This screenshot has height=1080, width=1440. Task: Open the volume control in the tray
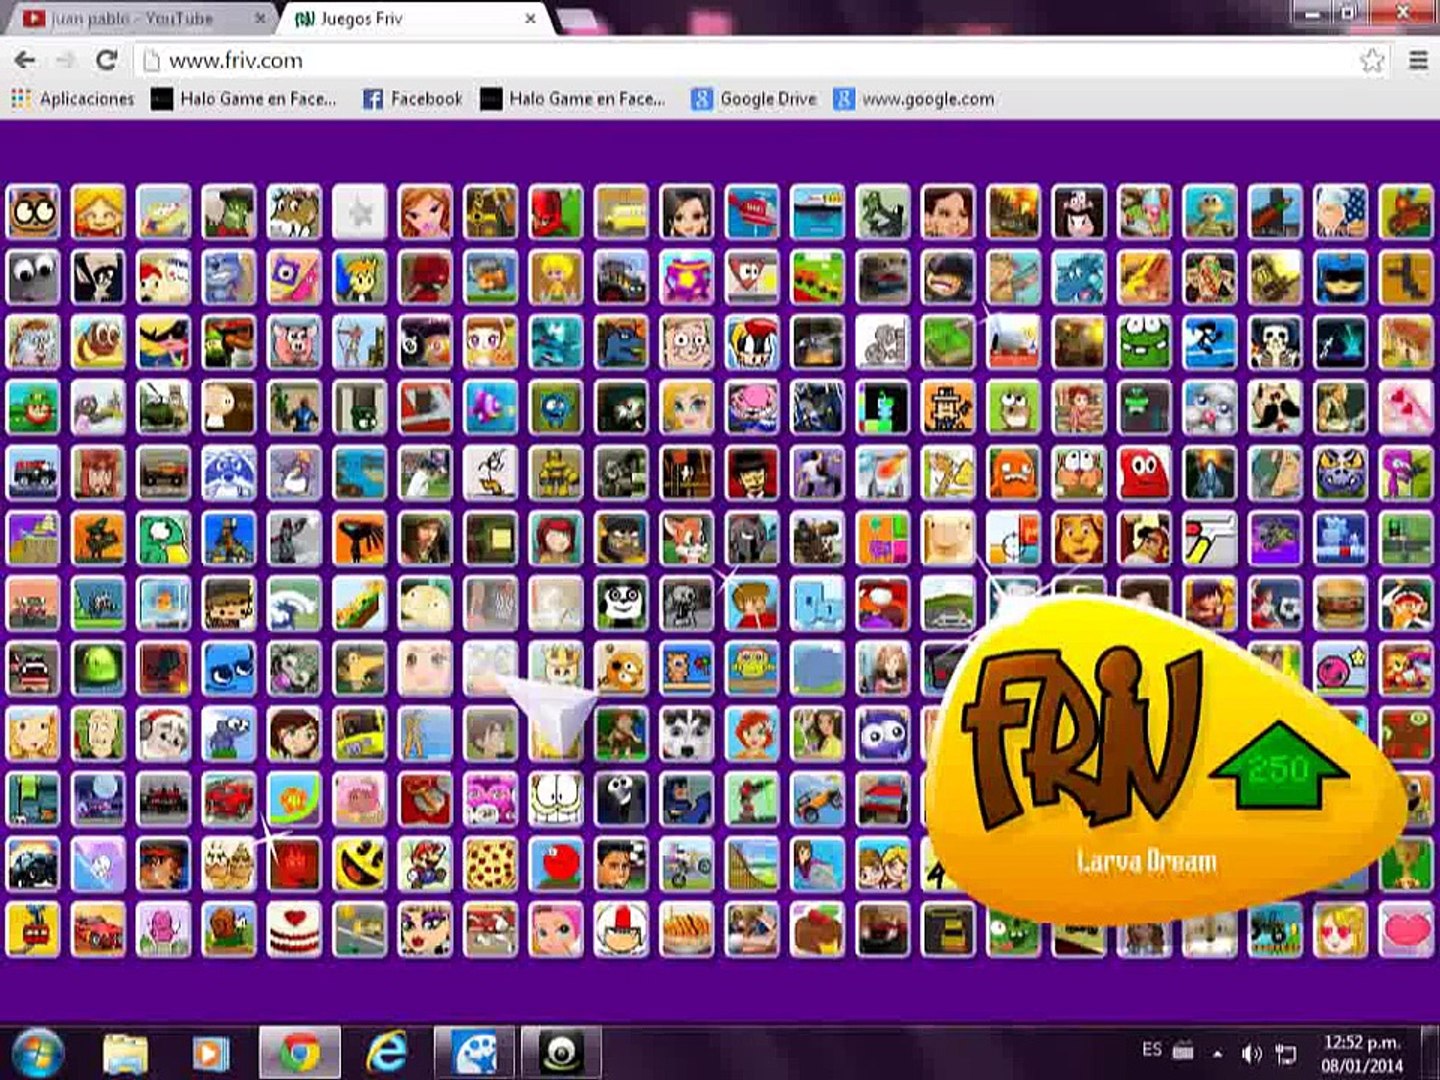pos(1250,1053)
